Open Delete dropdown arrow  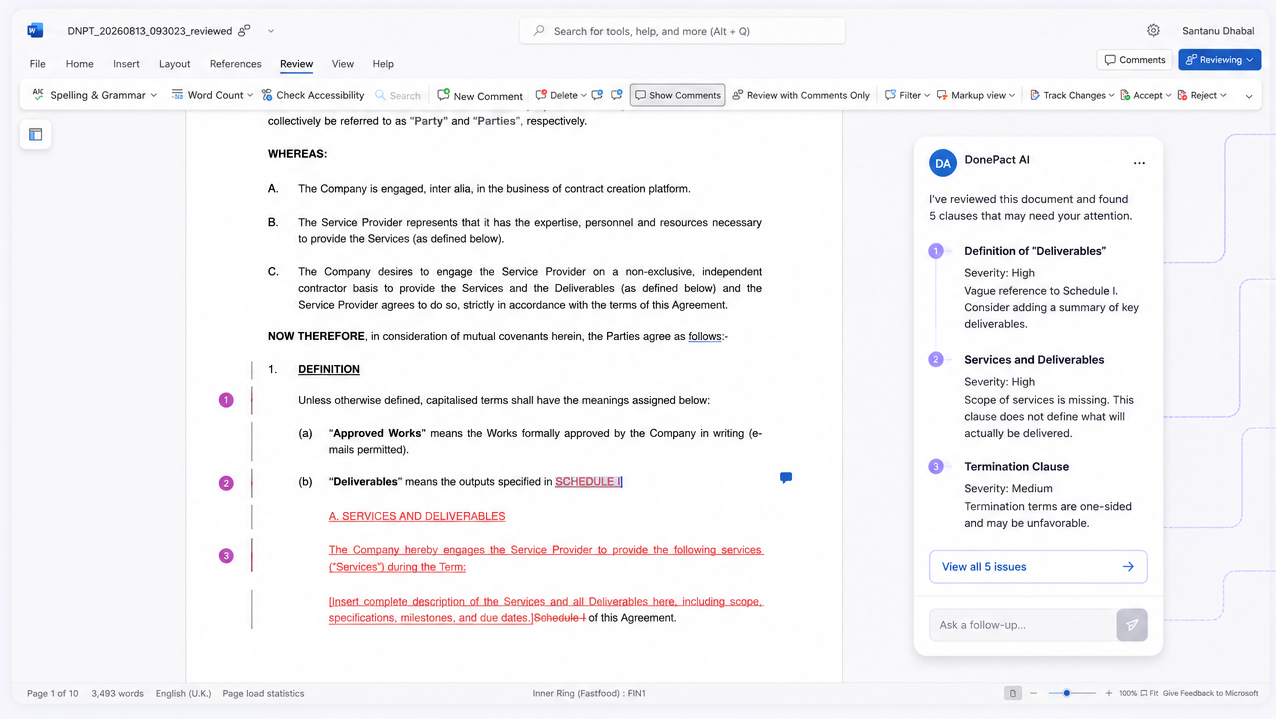click(x=583, y=95)
